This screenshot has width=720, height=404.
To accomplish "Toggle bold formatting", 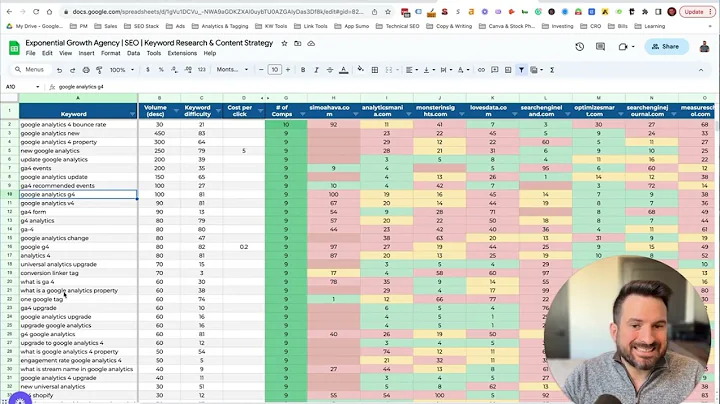I will click(303, 70).
